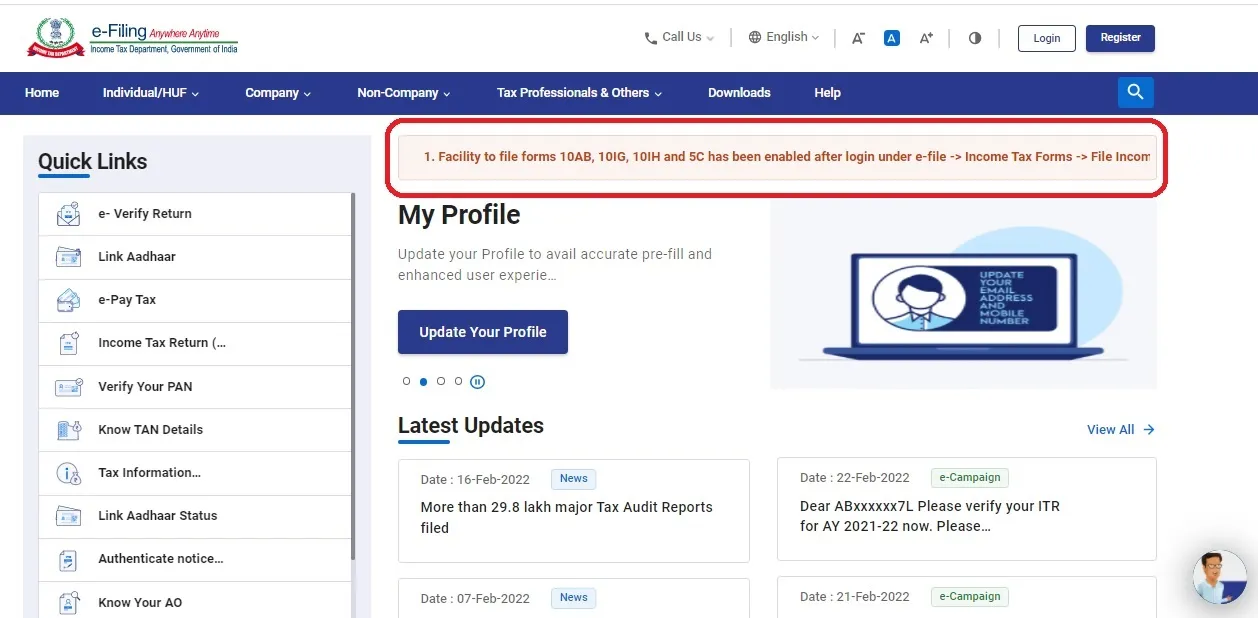Open the English language dropdown

(784, 37)
